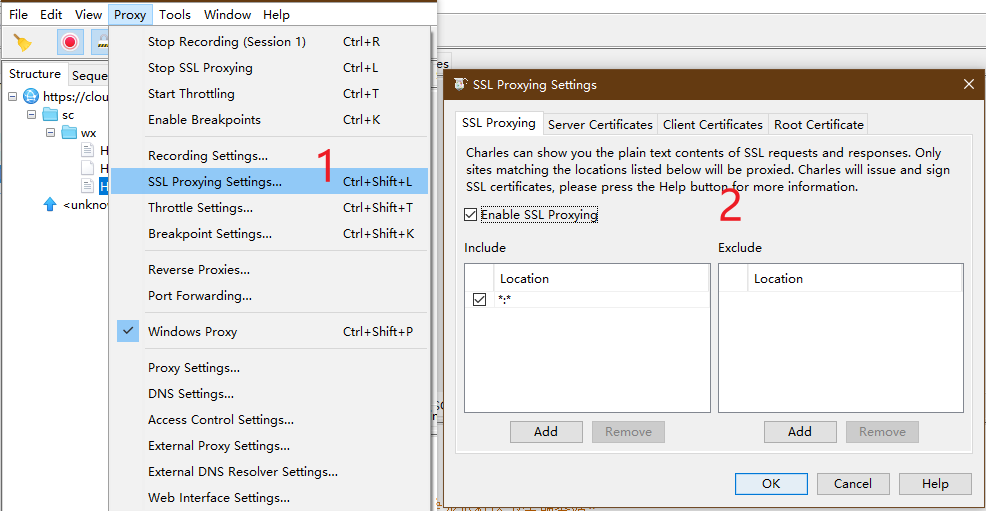Open SSL Proxying Settings... menu entry
The height and width of the screenshot is (511, 986).
pos(270,181)
